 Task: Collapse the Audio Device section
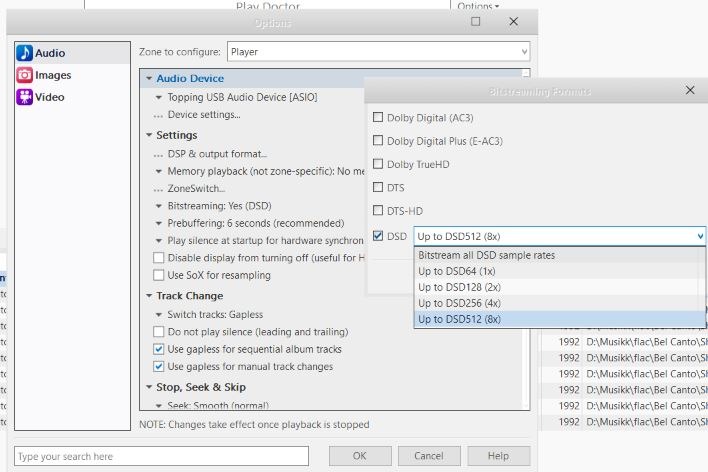click(x=149, y=79)
